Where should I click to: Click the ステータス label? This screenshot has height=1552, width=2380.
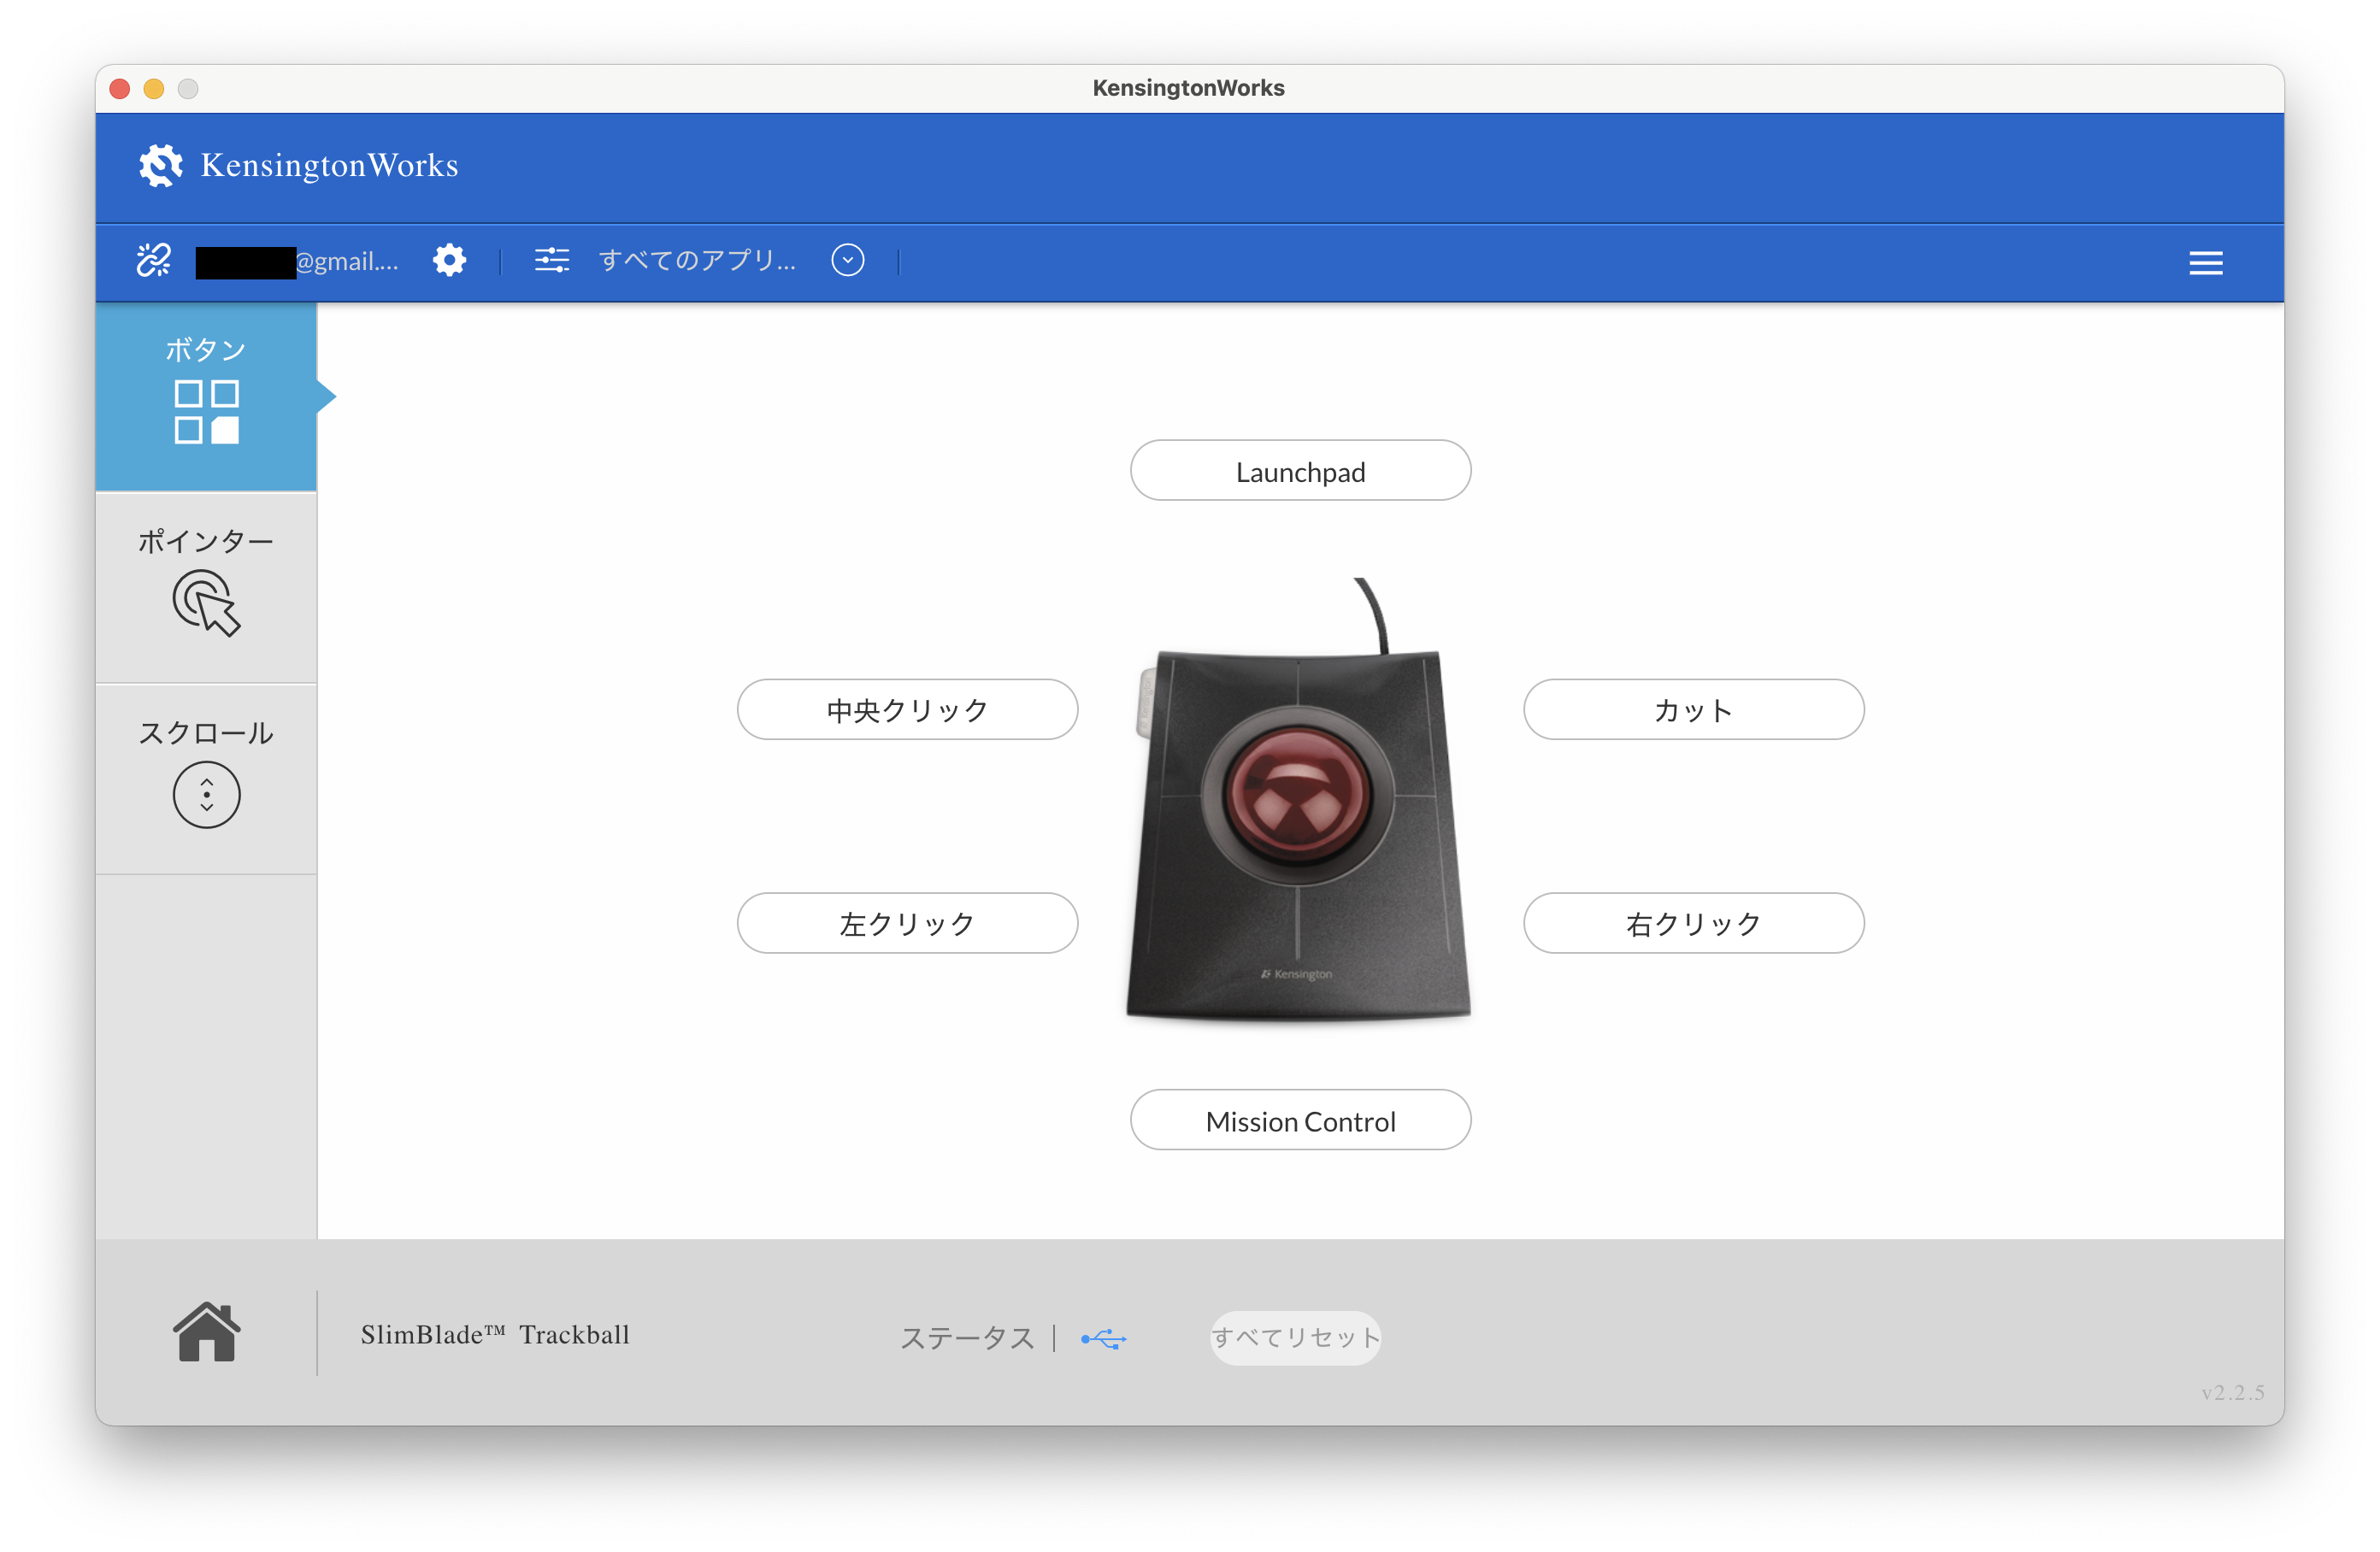967,1338
